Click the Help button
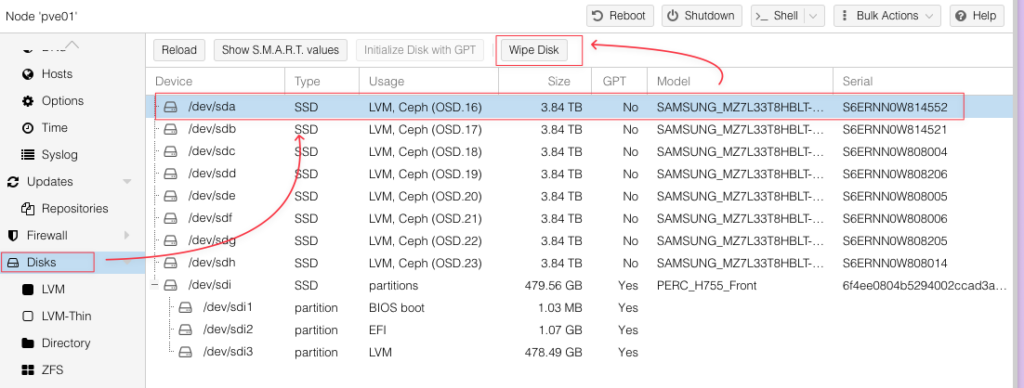The width and height of the screenshot is (1024, 388). [x=977, y=16]
